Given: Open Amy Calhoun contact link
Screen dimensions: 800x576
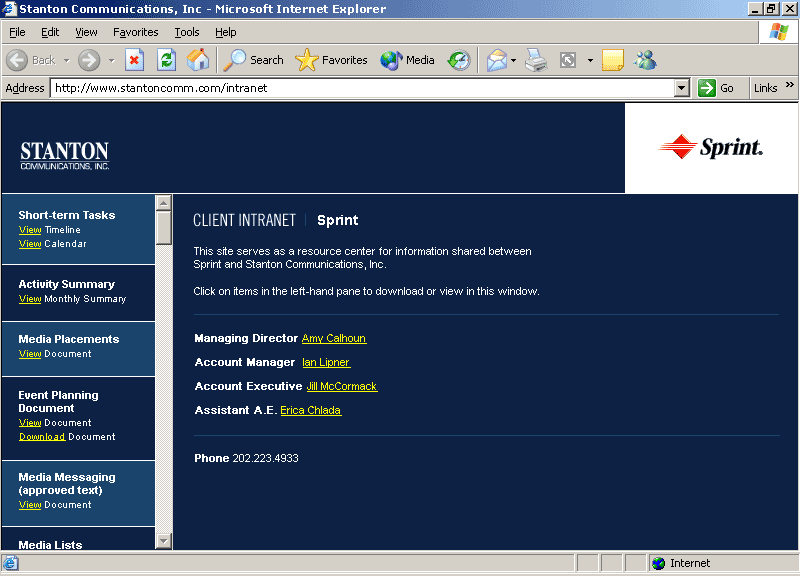Looking at the screenshot, I should click(334, 339).
